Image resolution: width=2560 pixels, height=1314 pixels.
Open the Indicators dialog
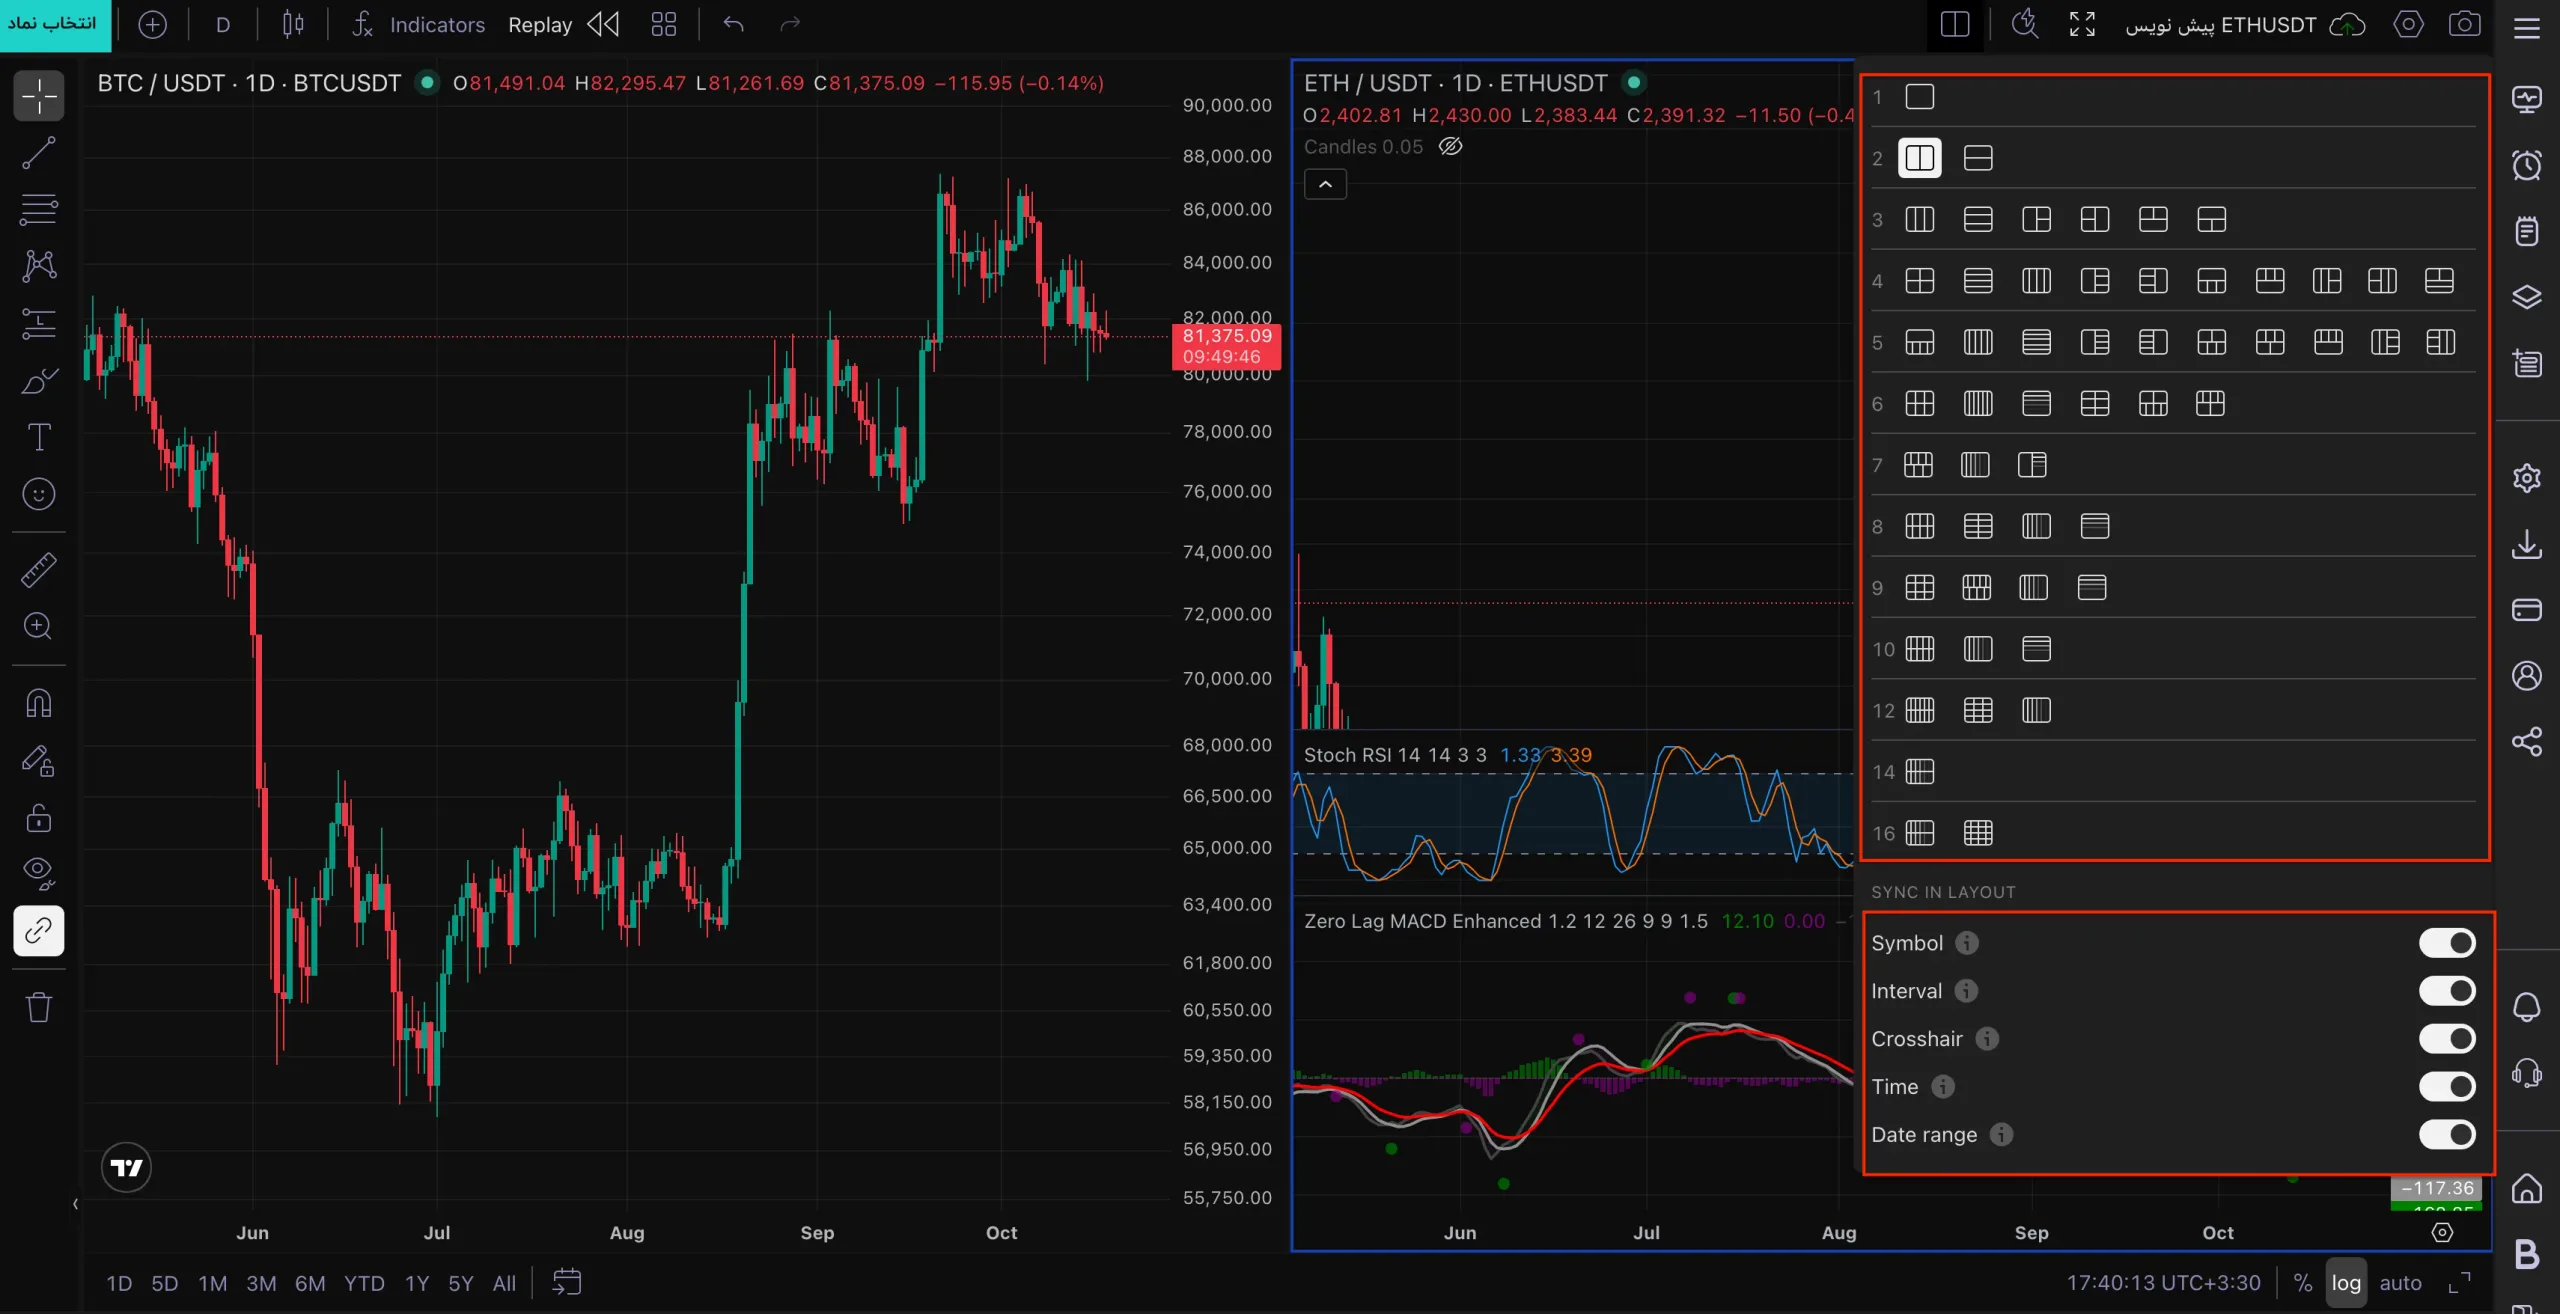click(x=418, y=24)
